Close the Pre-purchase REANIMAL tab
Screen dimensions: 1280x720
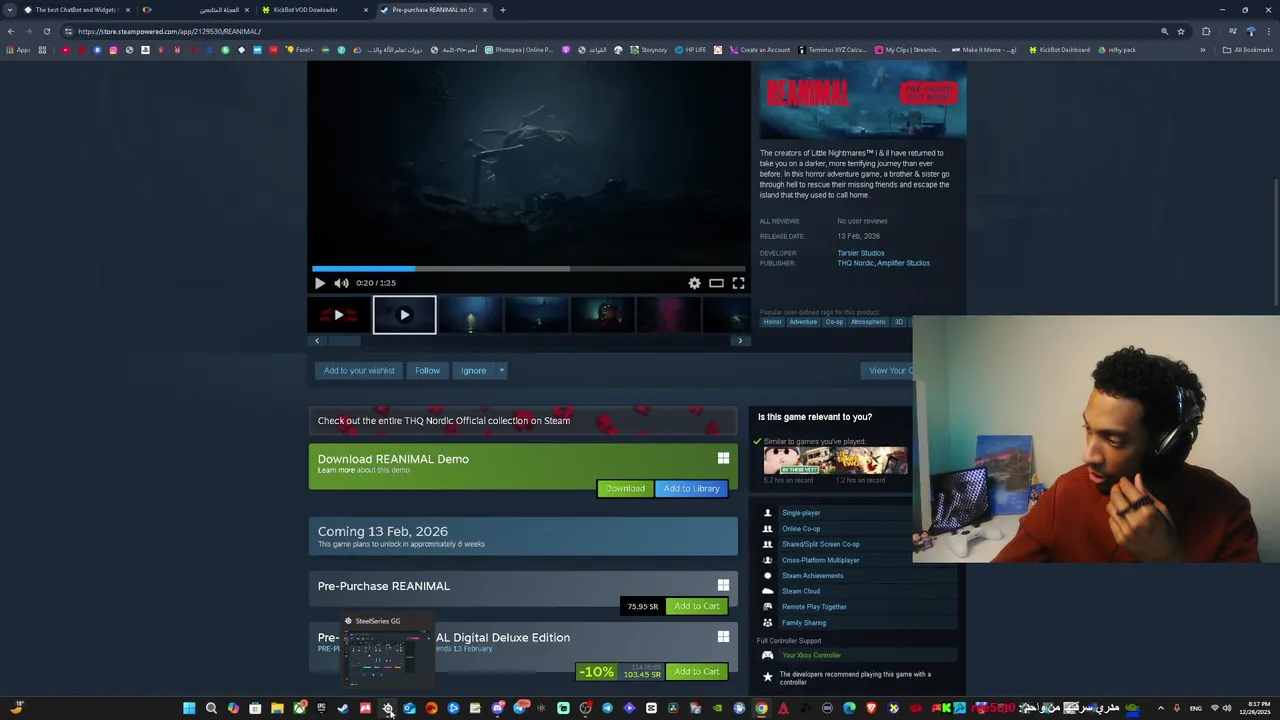(x=485, y=10)
